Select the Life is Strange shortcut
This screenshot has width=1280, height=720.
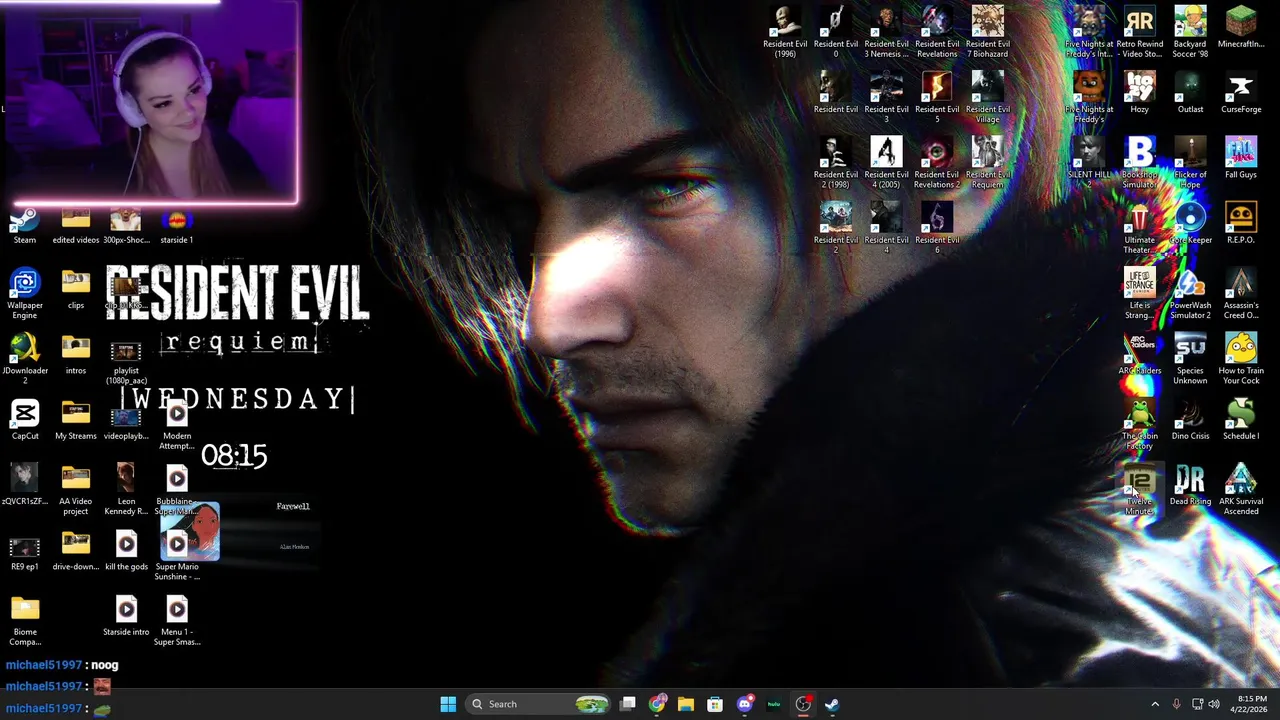(1140, 294)
